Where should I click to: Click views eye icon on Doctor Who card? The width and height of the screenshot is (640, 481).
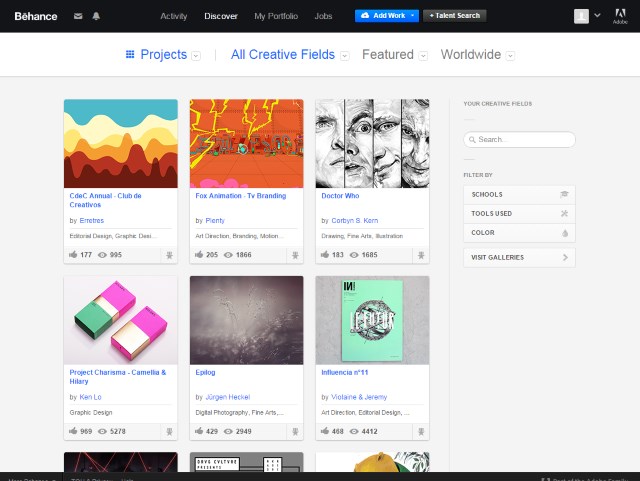[354, 255]
